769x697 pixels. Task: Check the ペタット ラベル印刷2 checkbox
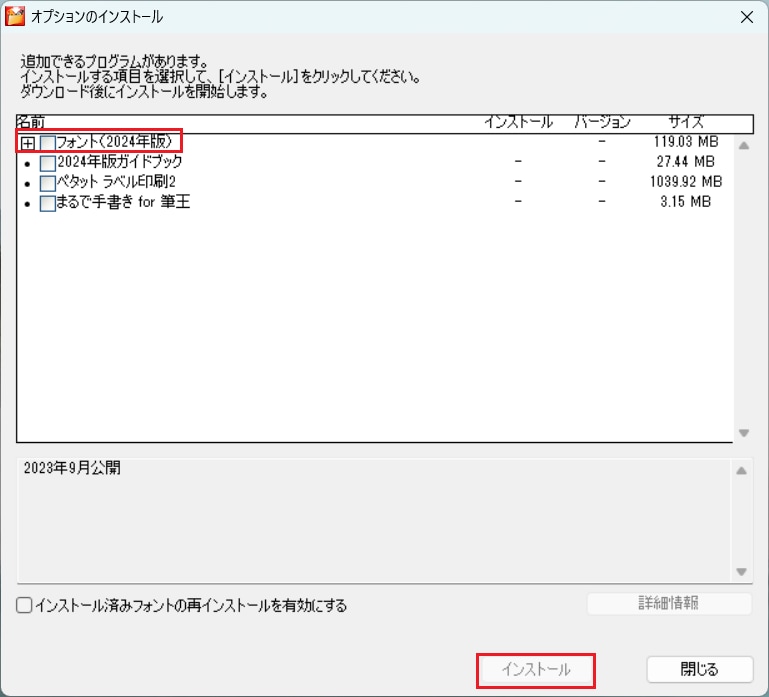[x=48, y=183]
